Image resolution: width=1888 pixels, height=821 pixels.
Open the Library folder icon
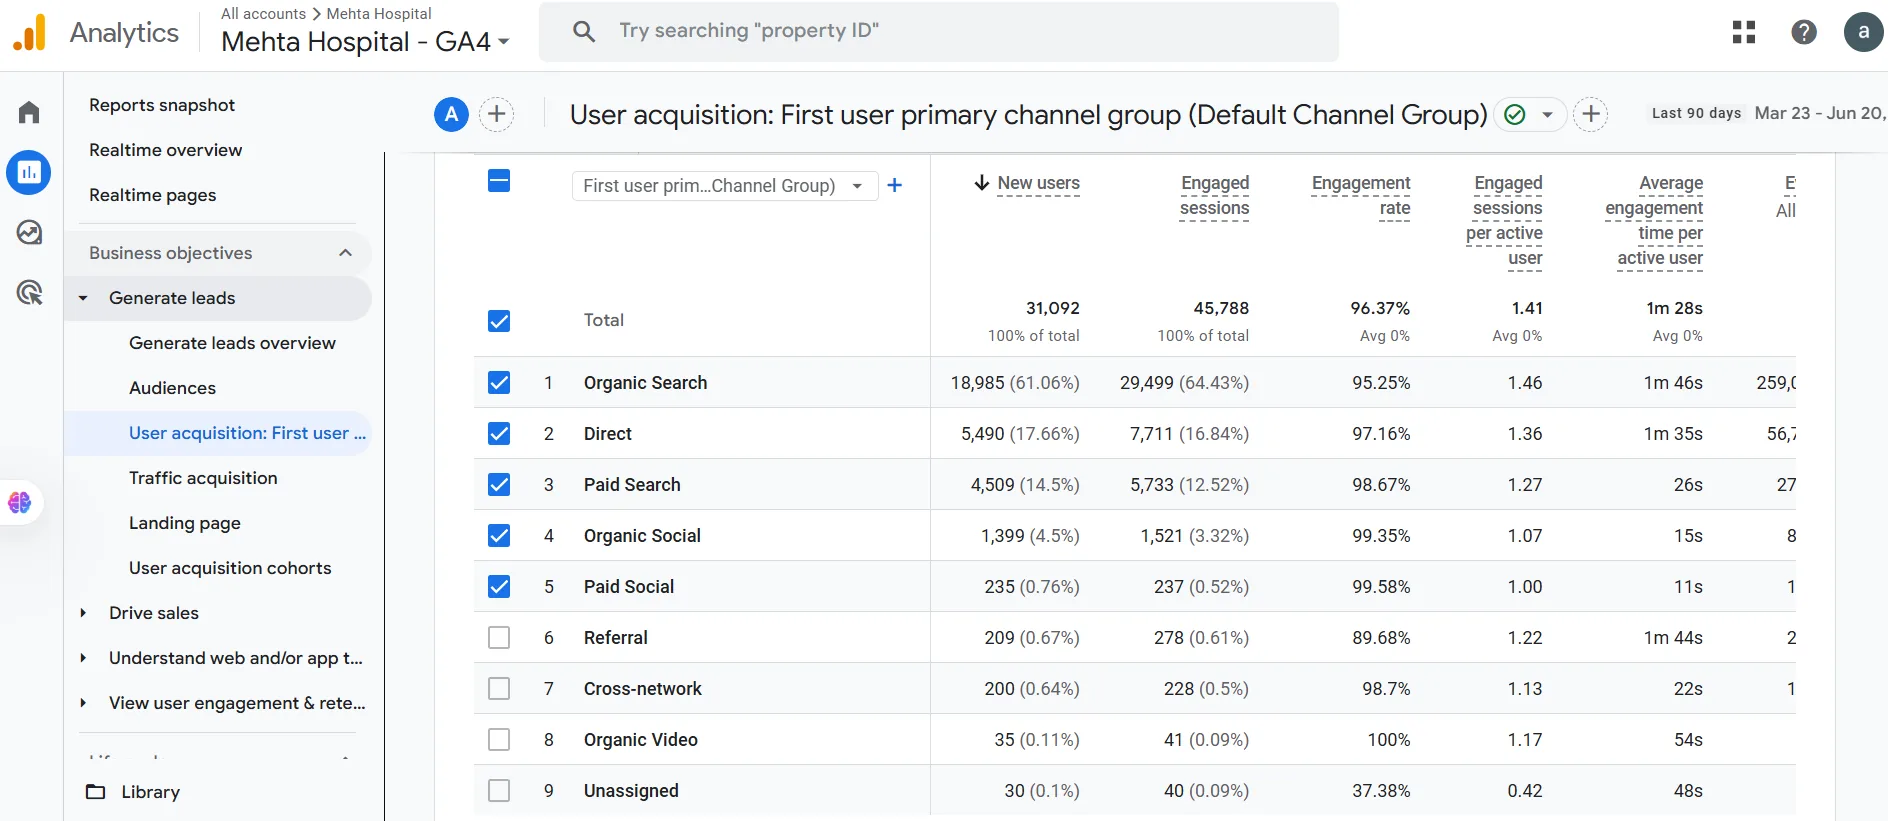[96, 792]
